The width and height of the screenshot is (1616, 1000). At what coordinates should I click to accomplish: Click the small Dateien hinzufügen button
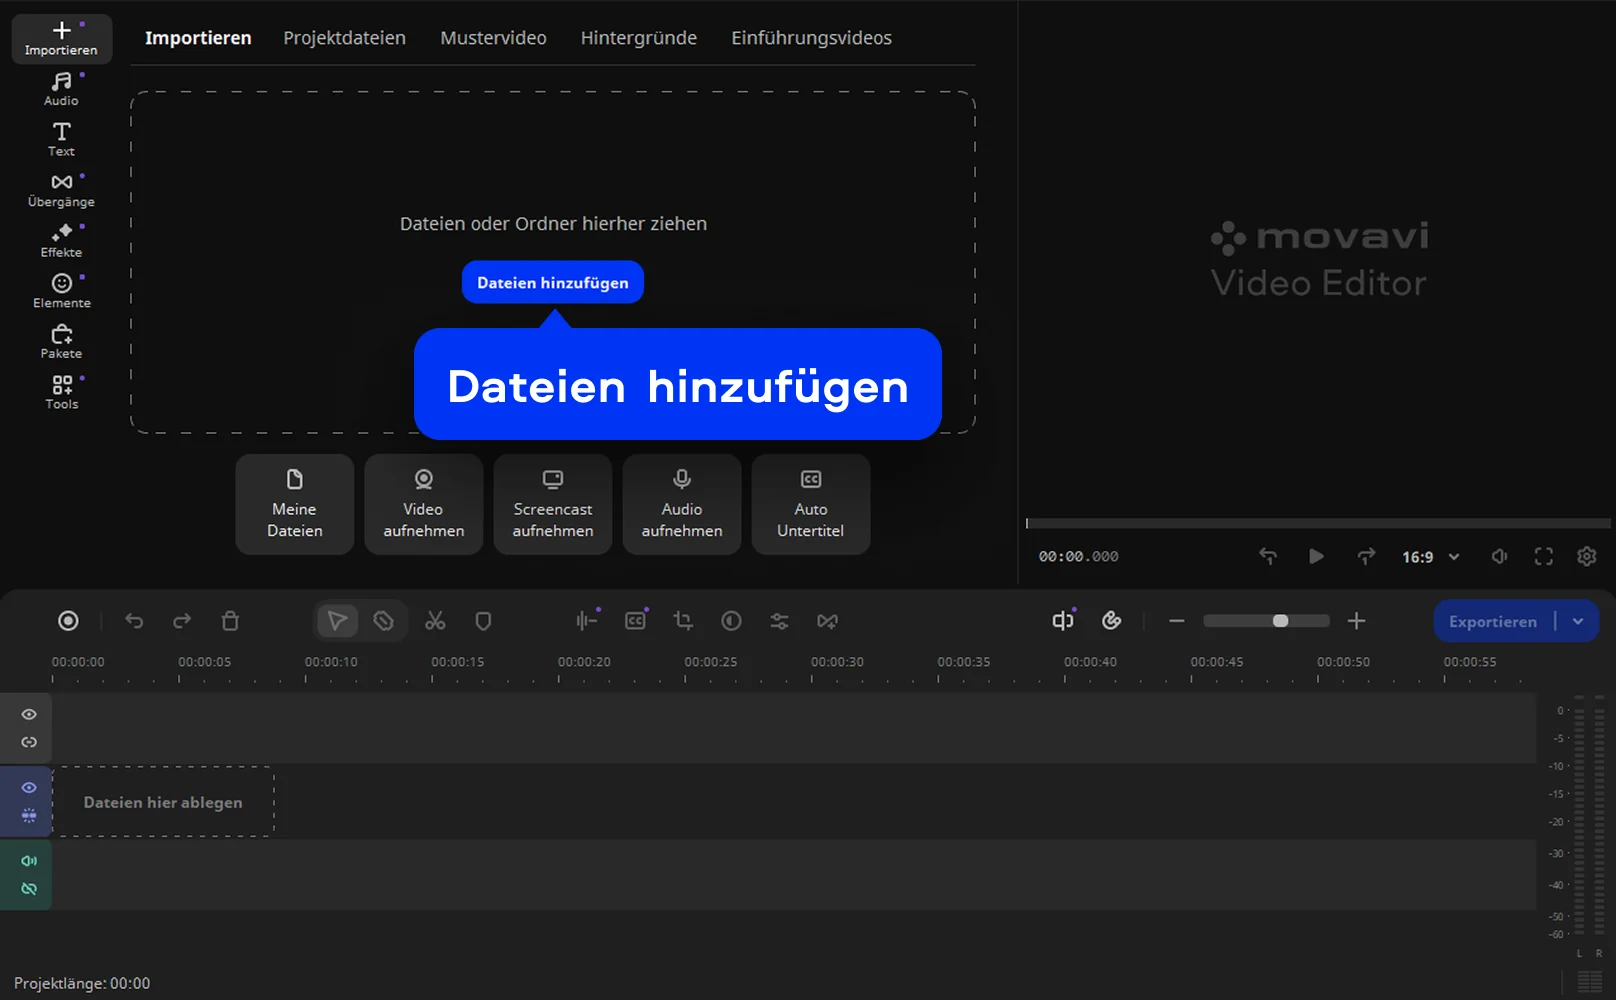(x=552, y=283)
